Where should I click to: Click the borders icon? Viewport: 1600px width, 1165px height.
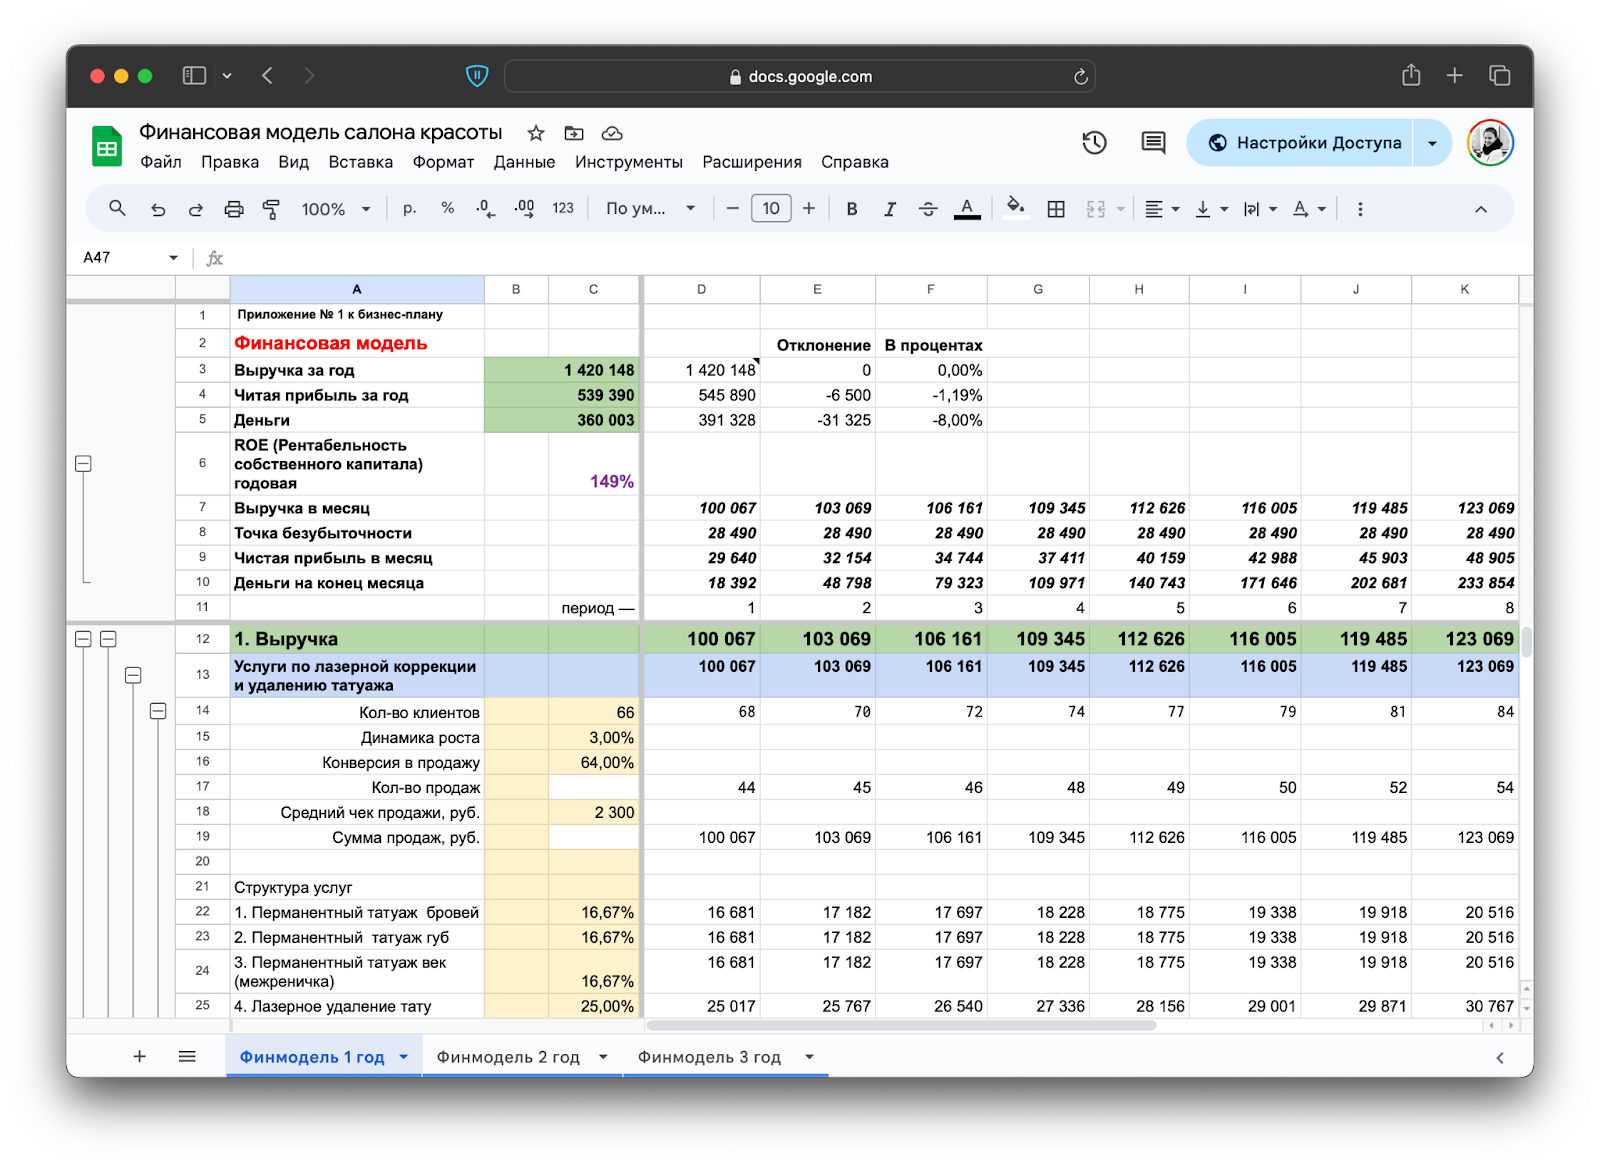tap(1056, 209)
